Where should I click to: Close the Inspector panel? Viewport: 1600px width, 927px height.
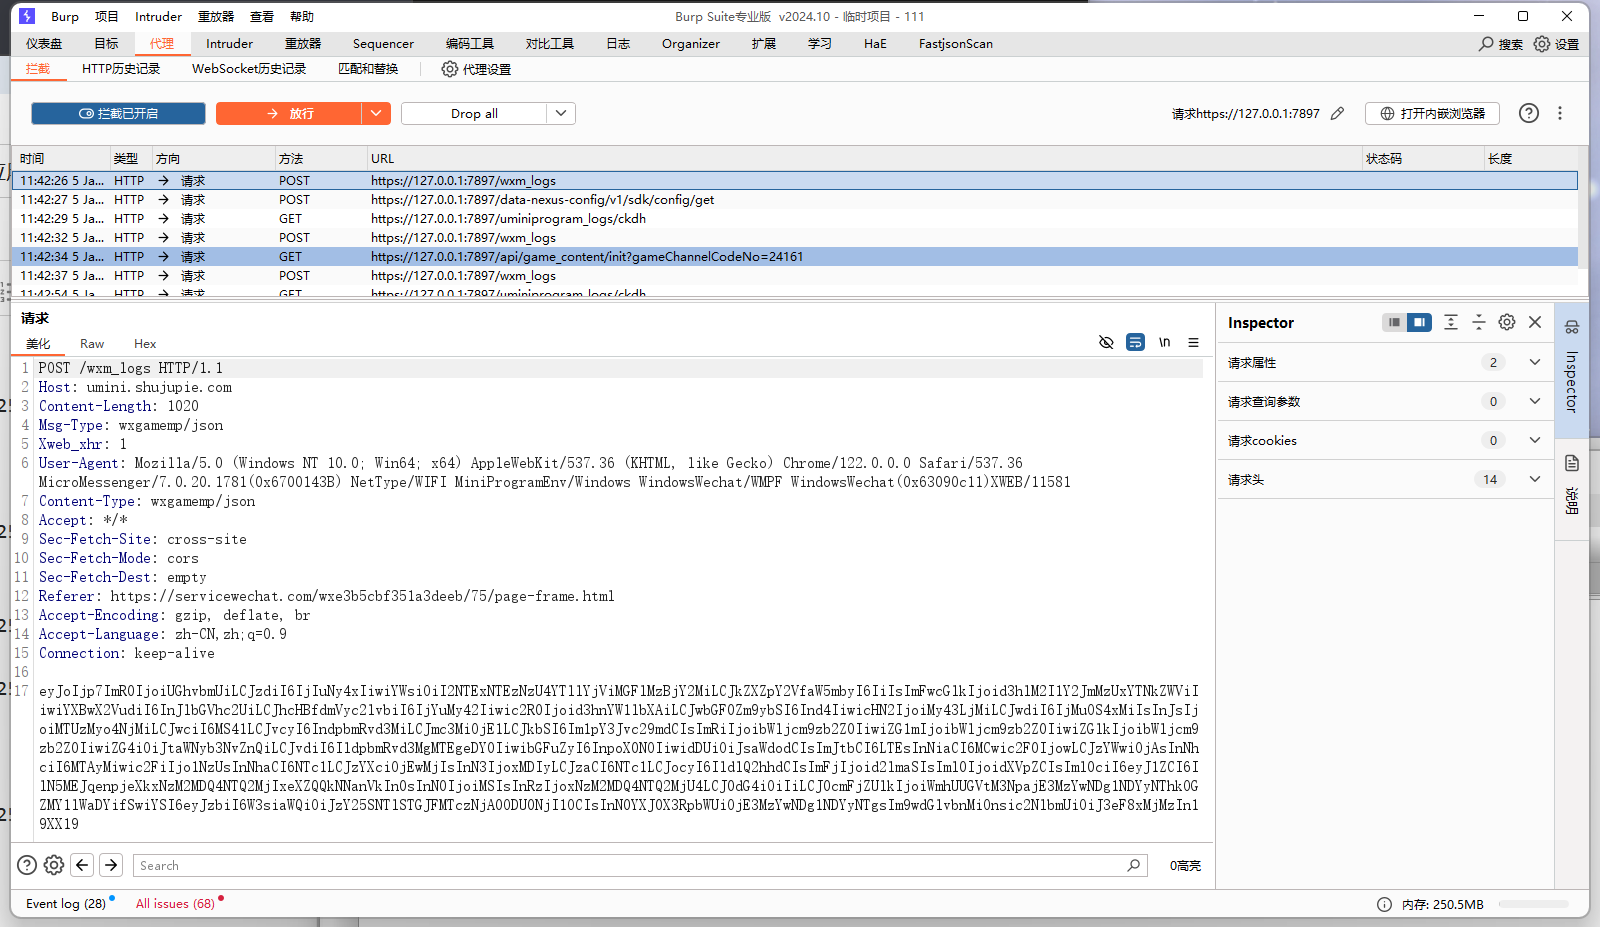tap(1535, 322)
